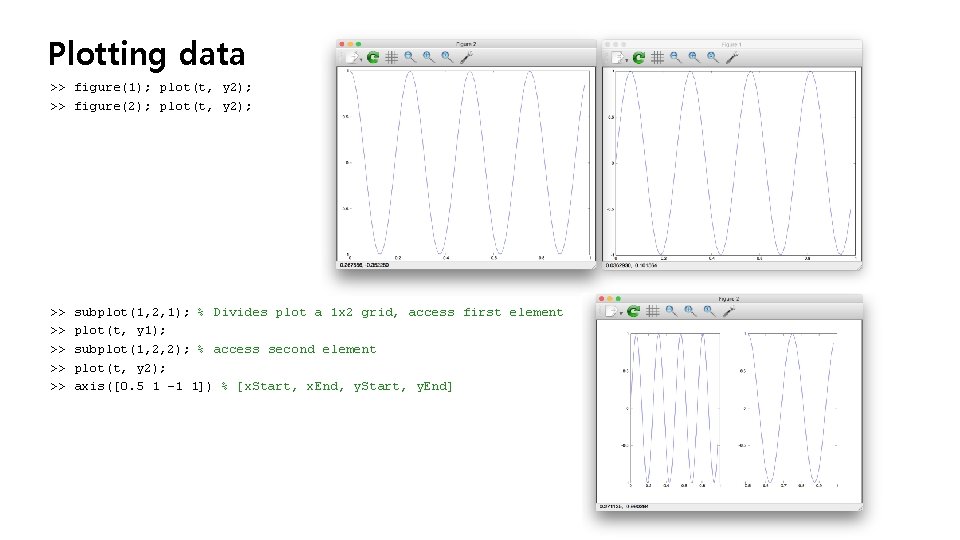
Task: Open wrench settings in subplot figure window
Action: [728, 311]
